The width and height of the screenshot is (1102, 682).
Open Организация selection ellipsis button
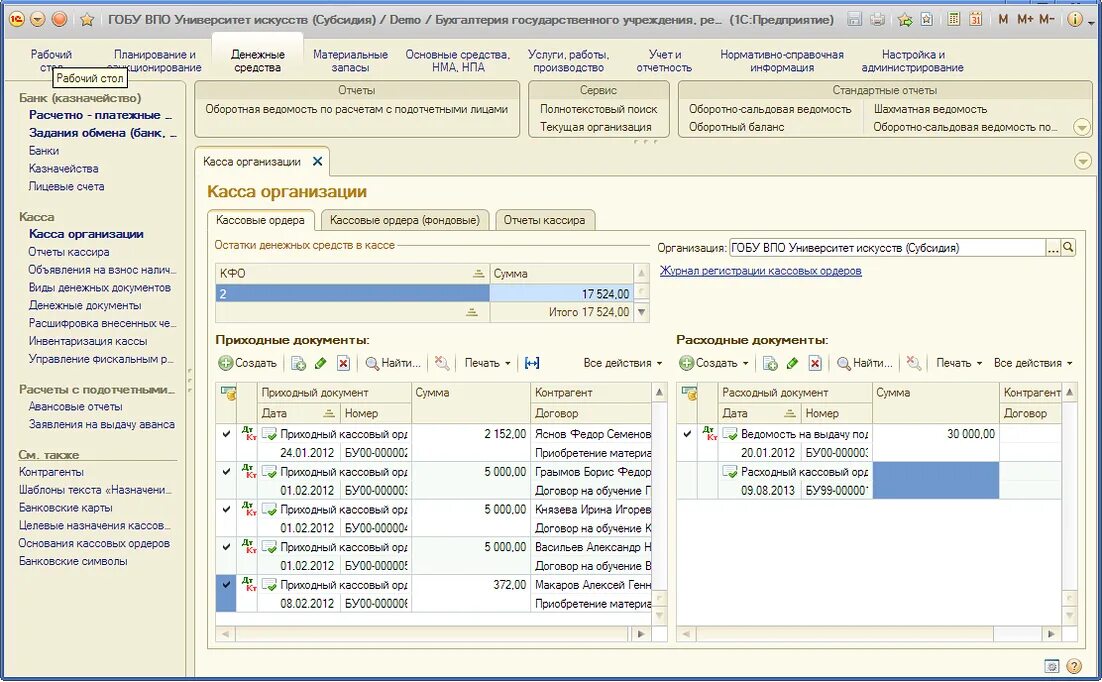click(x=1053, y=247)
